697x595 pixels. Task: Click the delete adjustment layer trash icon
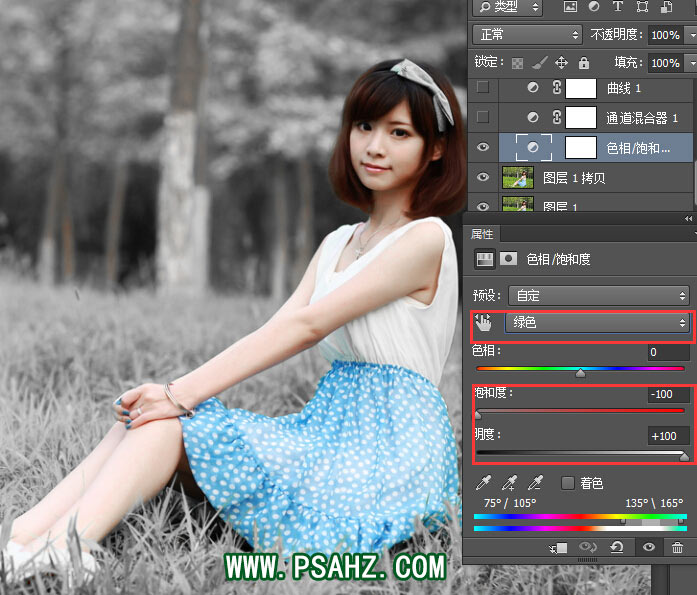(678, 548)
